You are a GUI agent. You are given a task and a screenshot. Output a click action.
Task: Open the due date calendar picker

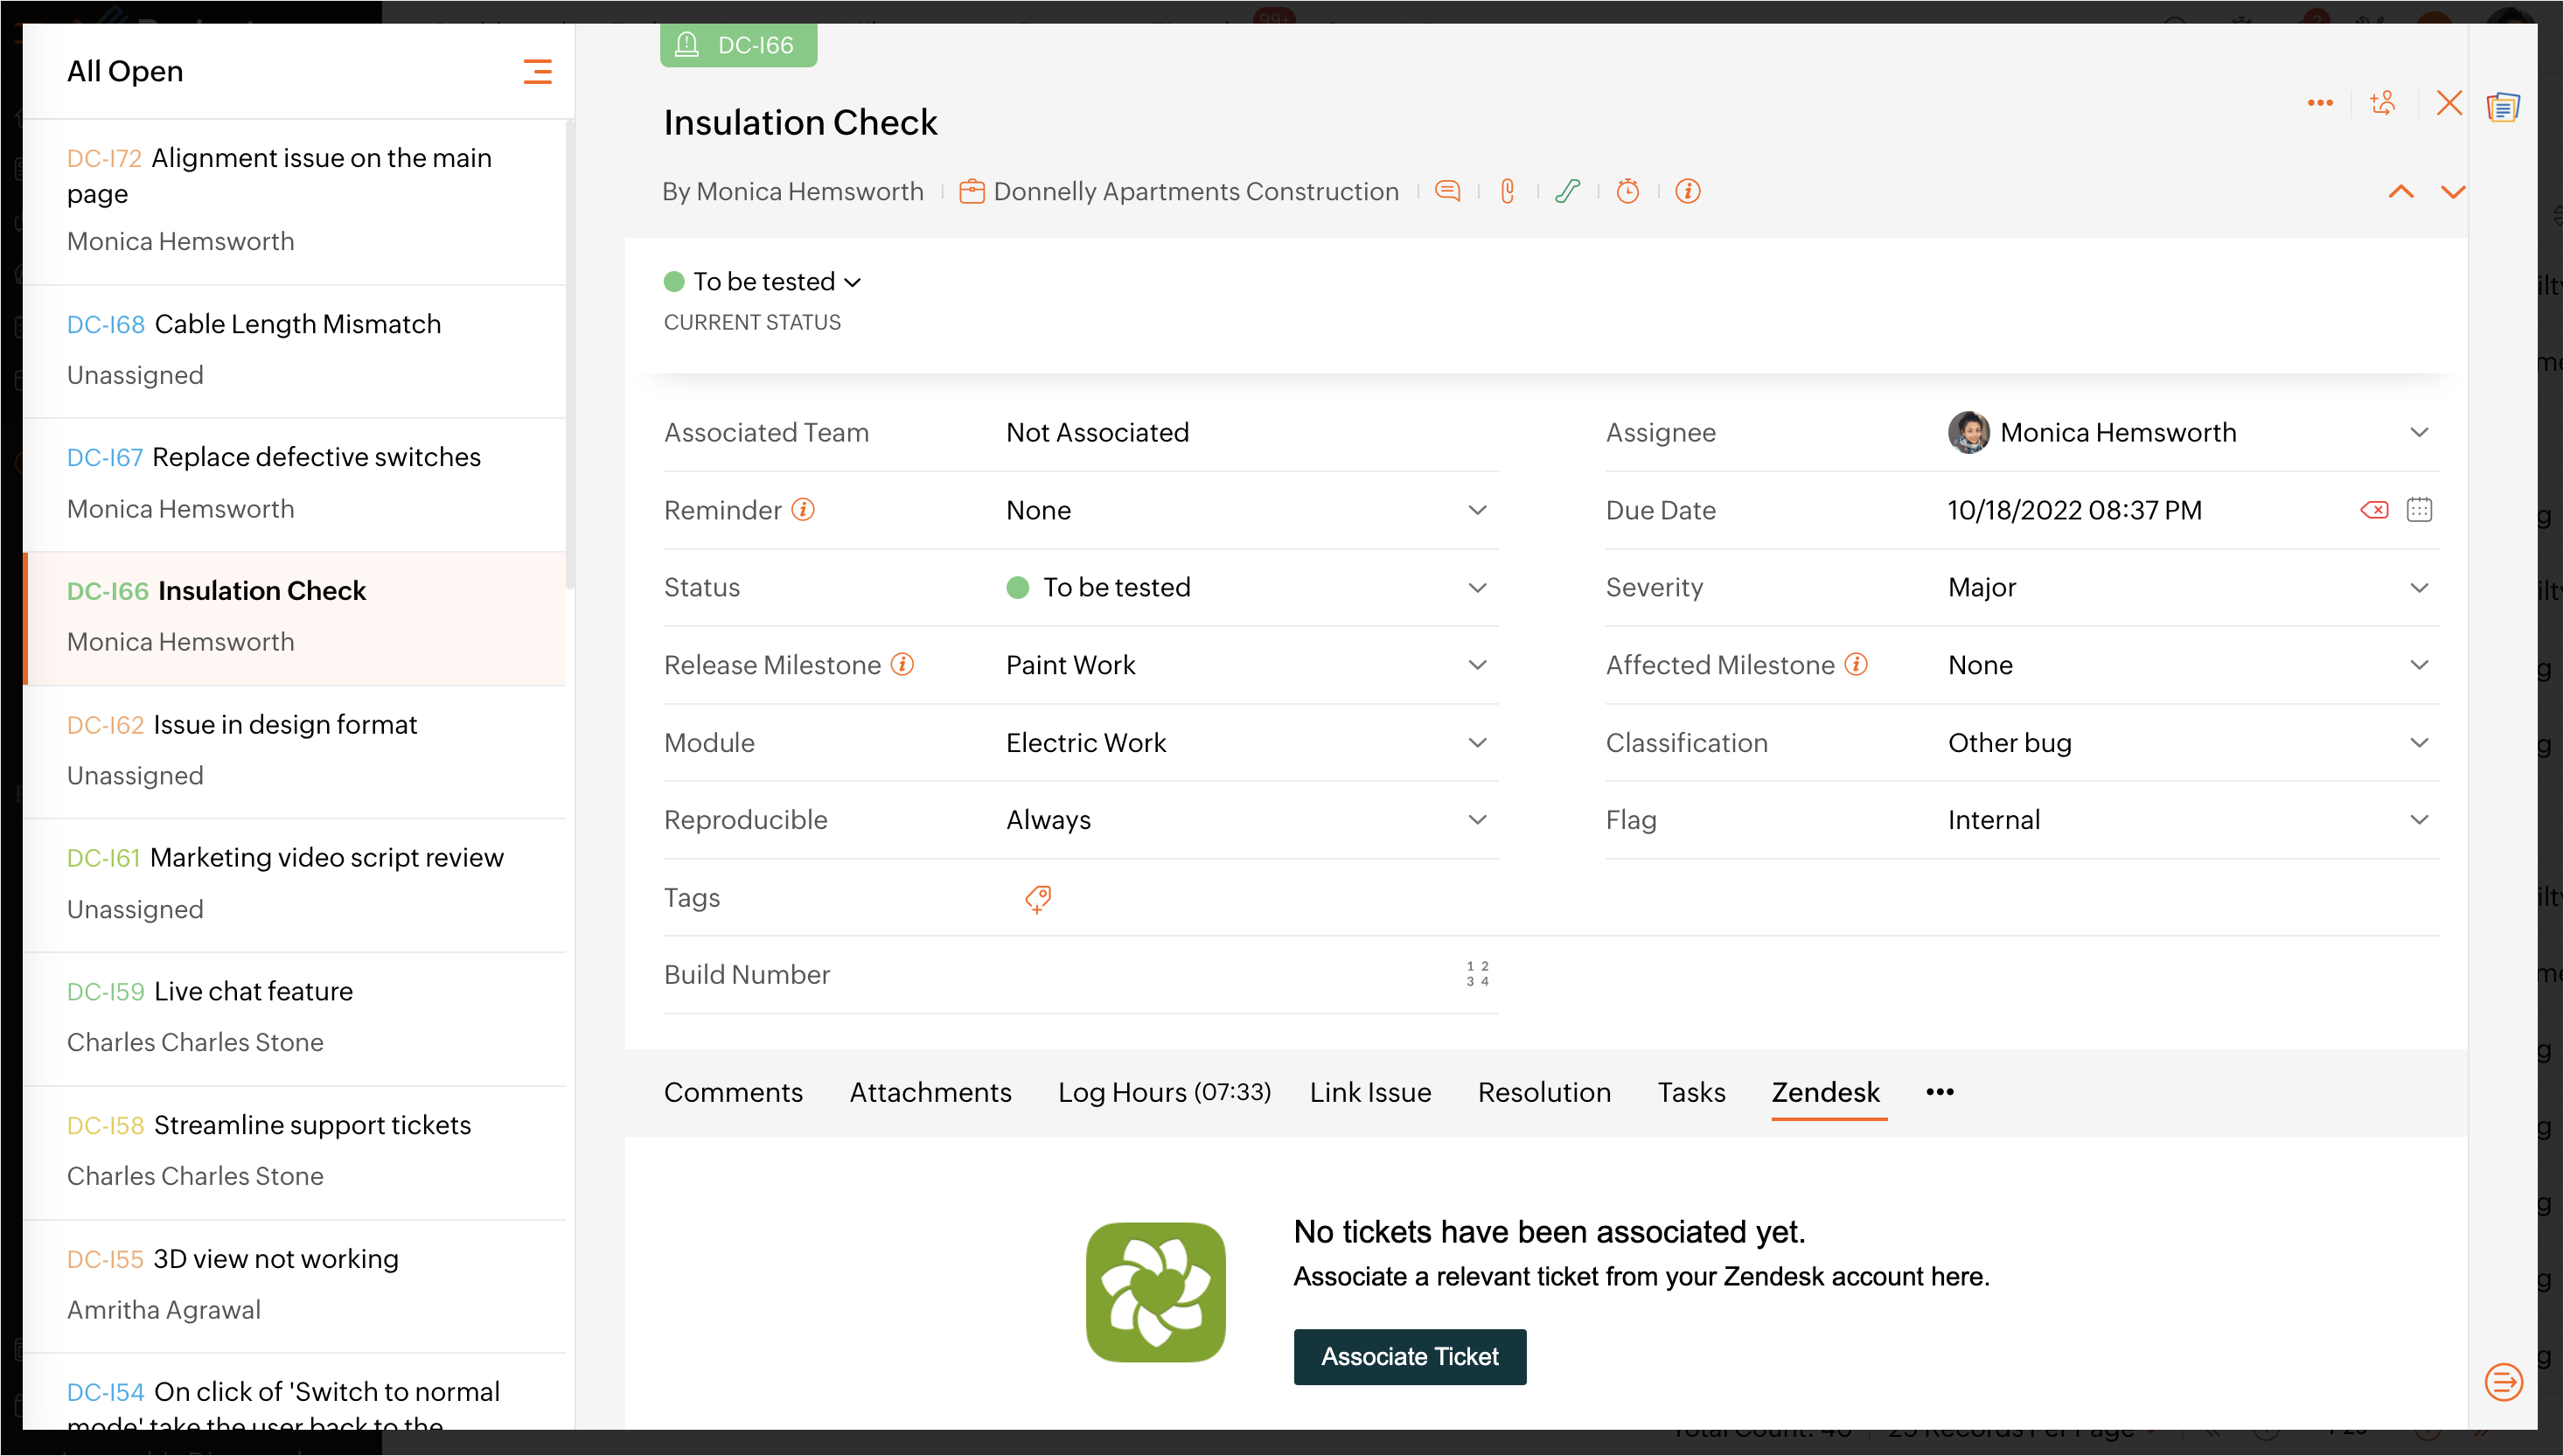point(2419,510)
